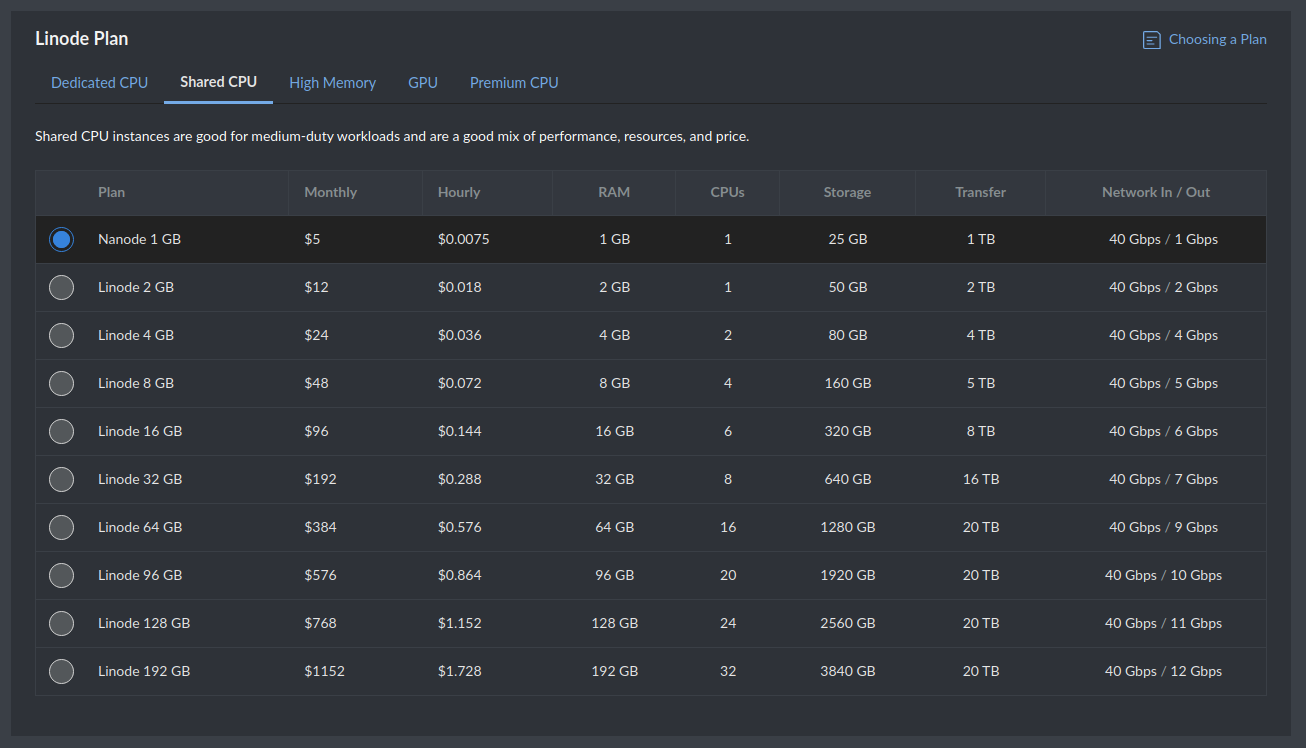This screenshot has height=748, width=1306.
Task: Click the Linode Plan heading
Action: (x=82, y=39)
